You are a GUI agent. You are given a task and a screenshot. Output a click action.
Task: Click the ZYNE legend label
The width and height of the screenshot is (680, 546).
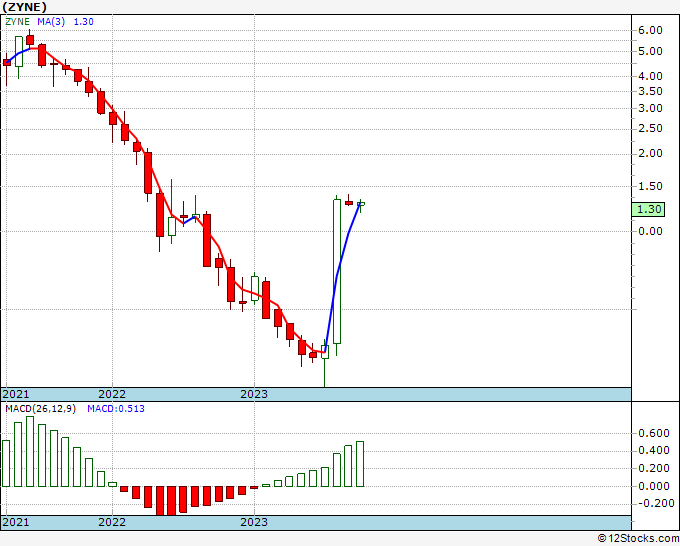tap(17, 22)
